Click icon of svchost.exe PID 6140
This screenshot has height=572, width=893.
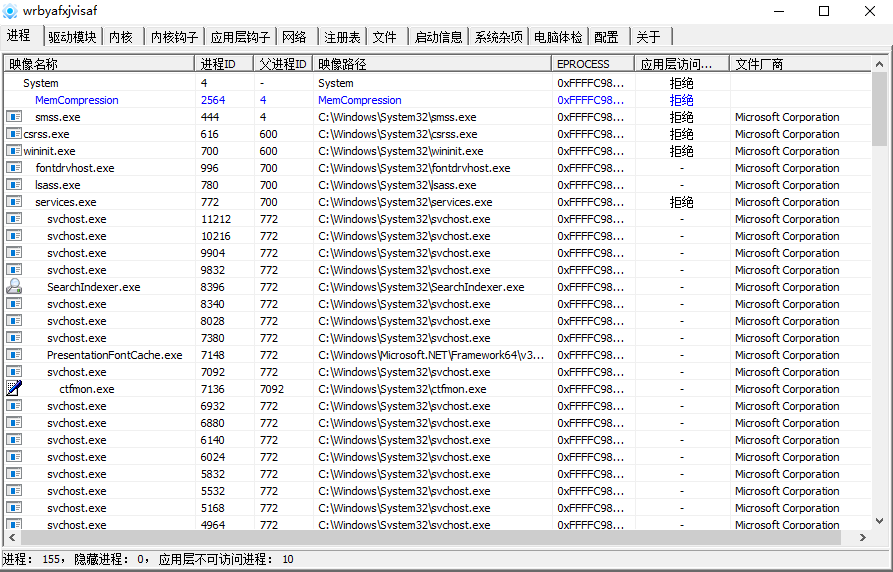[14, 440]
